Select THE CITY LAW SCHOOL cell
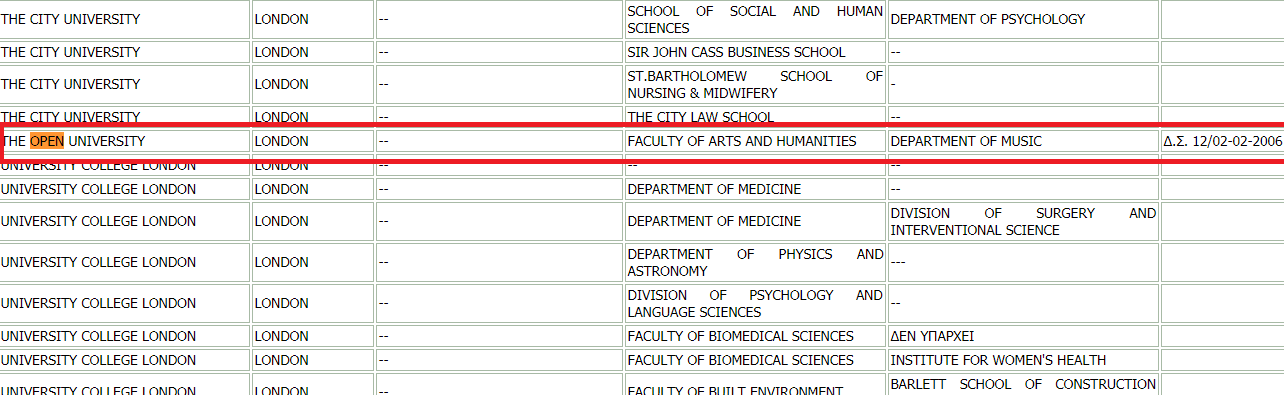The height and width of the screenshot is (395, 1284). (x=755, y=117)
